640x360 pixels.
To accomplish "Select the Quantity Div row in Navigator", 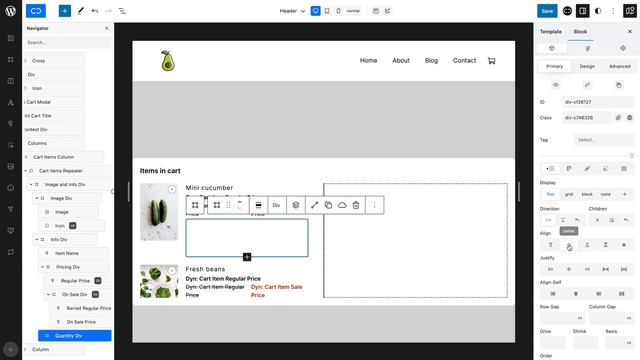I will [x=74, y=336].
